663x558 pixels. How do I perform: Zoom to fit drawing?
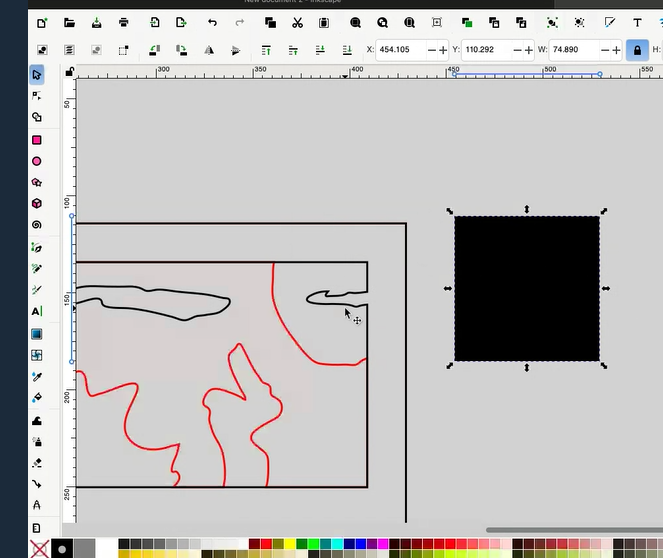point(382,23)
